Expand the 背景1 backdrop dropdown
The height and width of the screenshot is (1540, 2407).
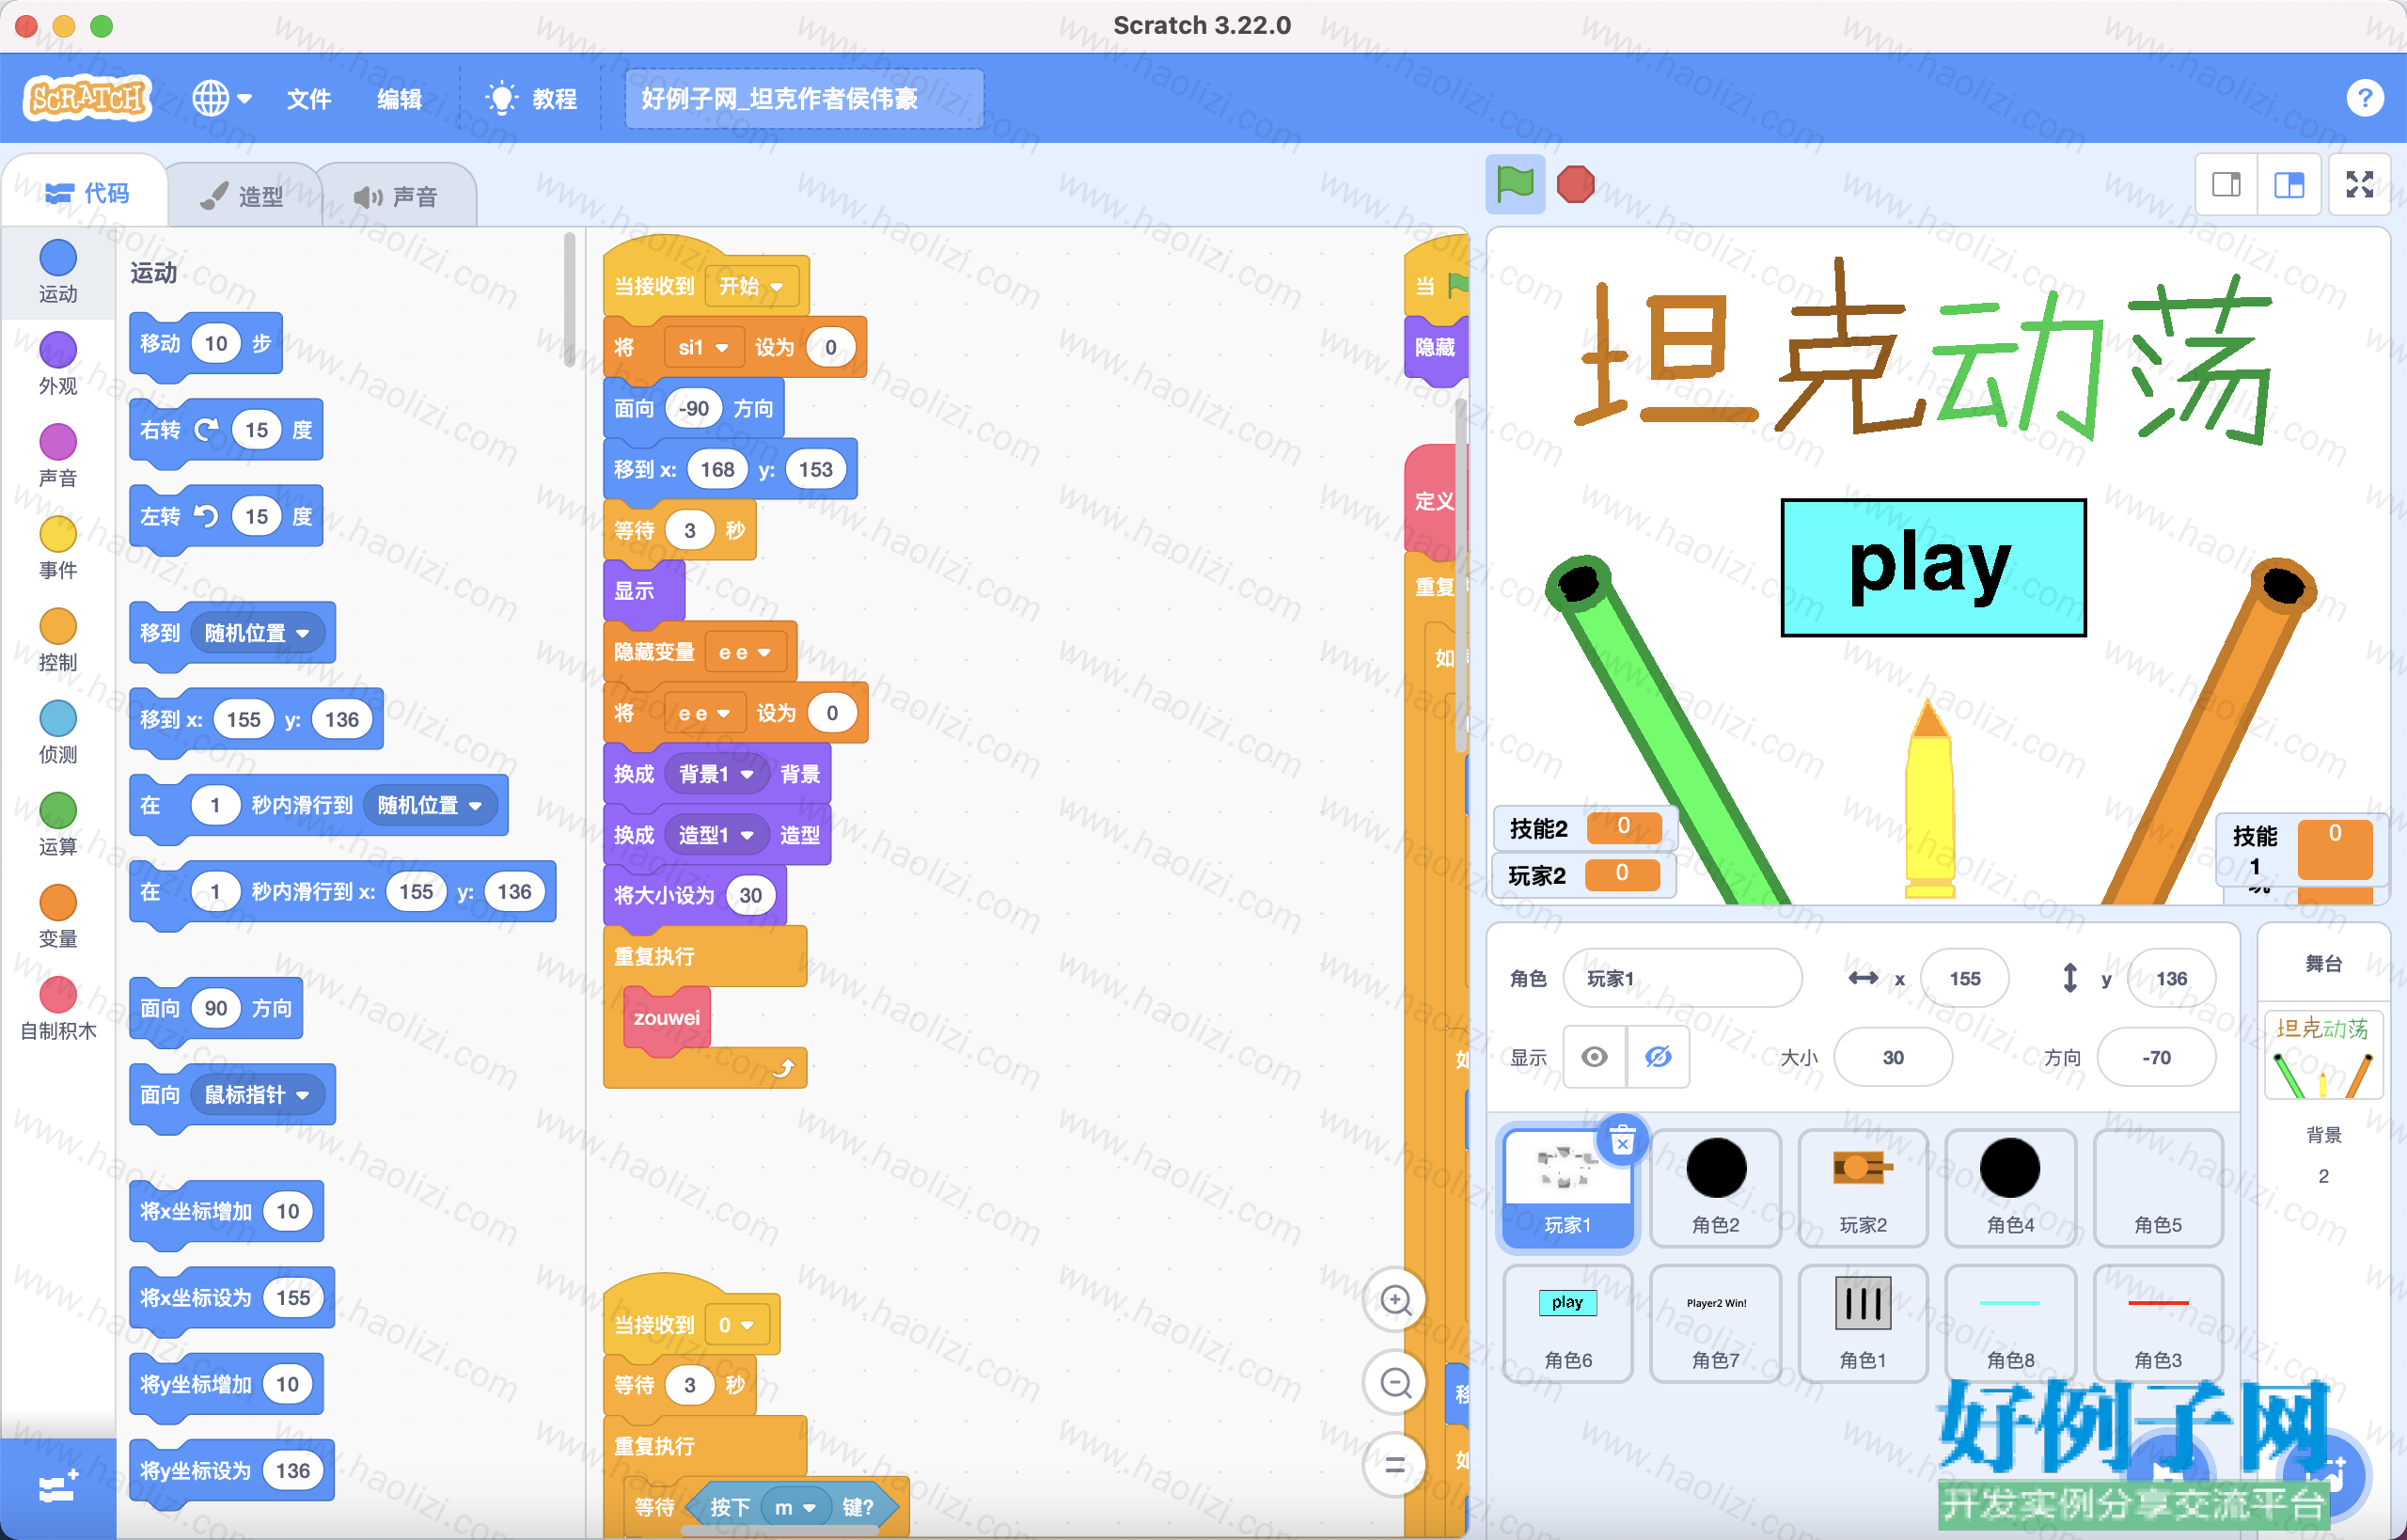point(716,774)
